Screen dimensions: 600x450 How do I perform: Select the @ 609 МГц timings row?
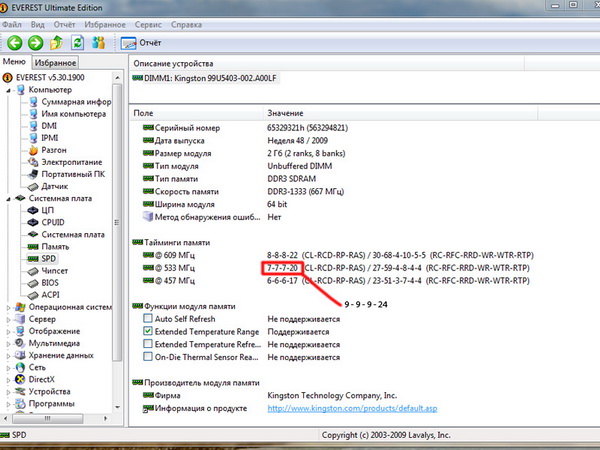(x=338, y=255)
